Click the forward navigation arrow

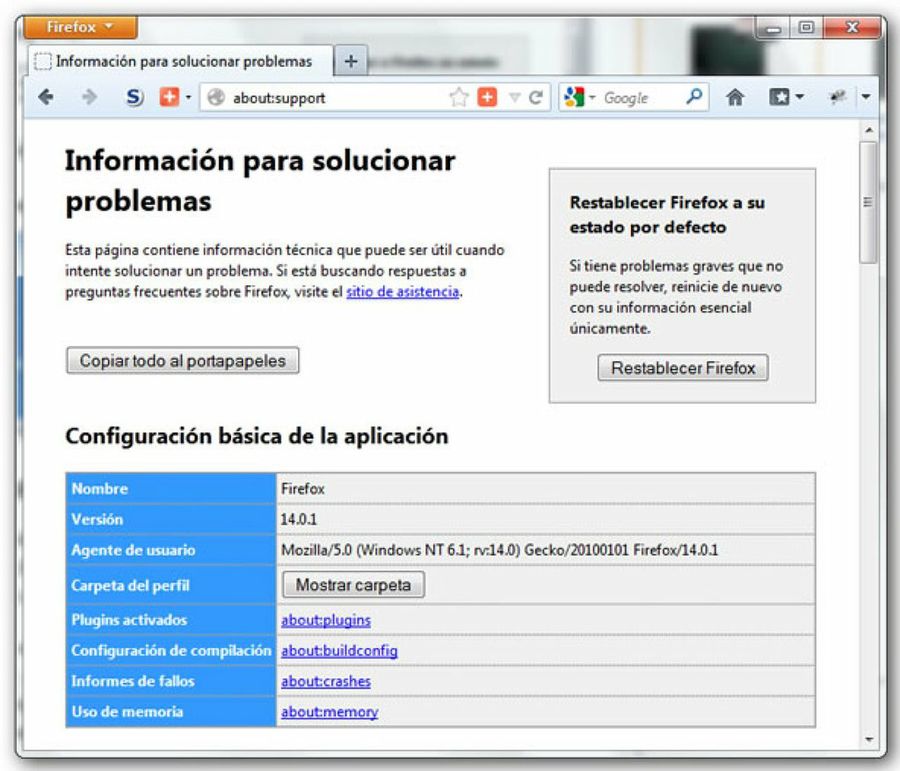(x=92, y=97)
